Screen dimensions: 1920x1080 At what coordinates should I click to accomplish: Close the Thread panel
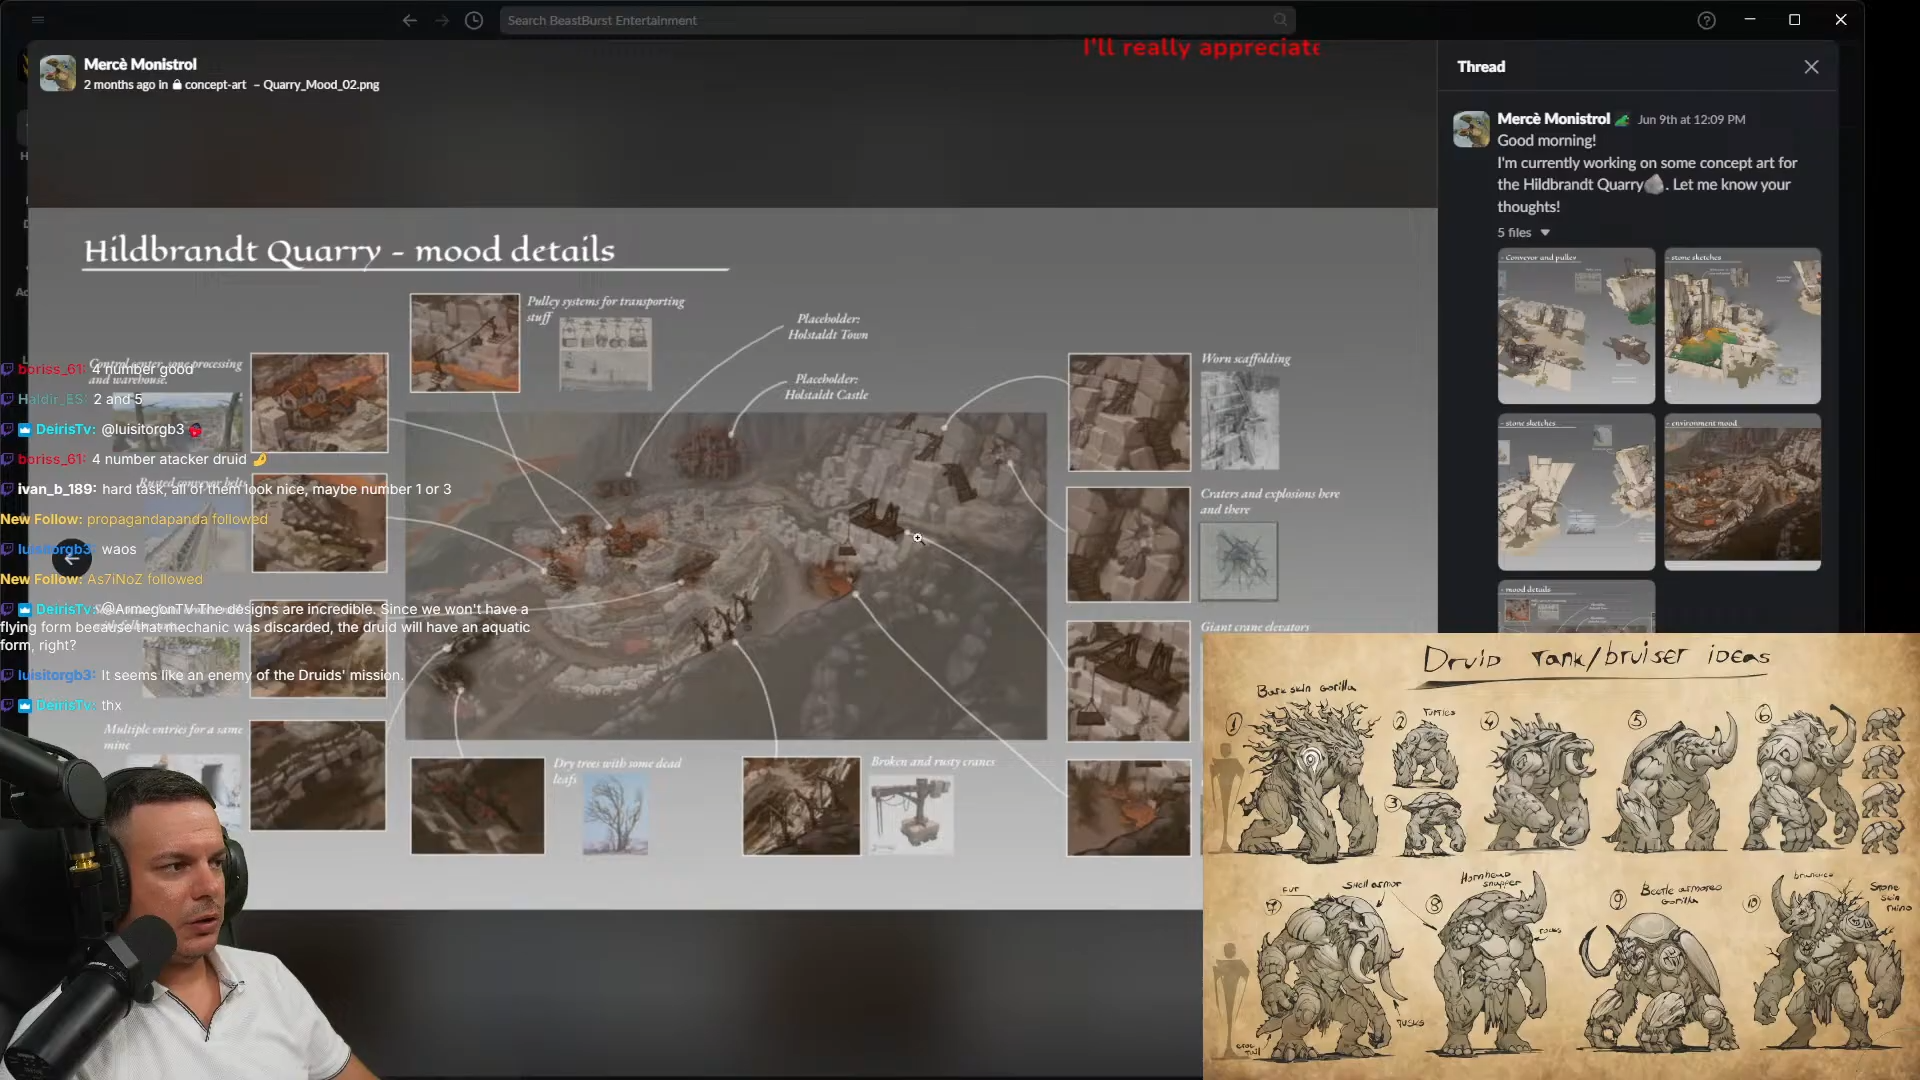(x=1811, y=67)
